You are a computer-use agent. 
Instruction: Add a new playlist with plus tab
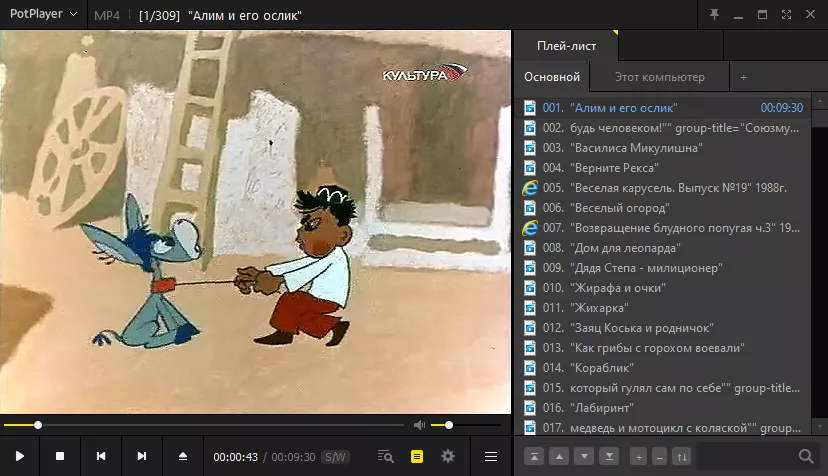(743, 77)
